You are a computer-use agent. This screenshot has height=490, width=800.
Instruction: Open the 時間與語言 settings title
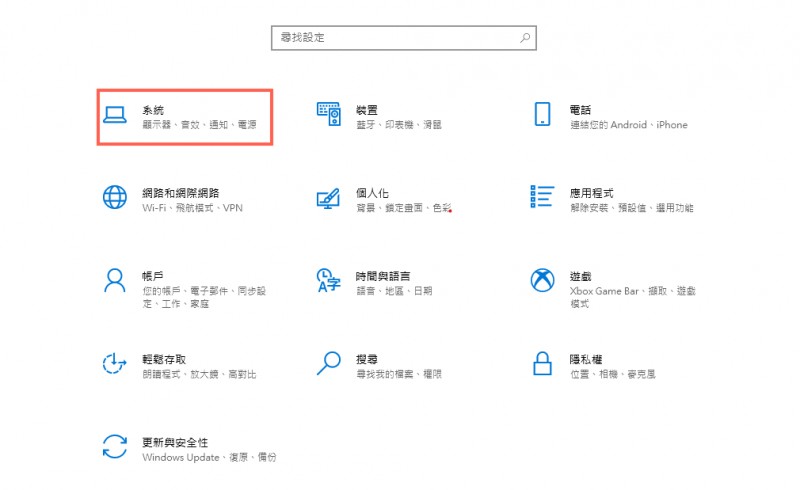point(383,276)
